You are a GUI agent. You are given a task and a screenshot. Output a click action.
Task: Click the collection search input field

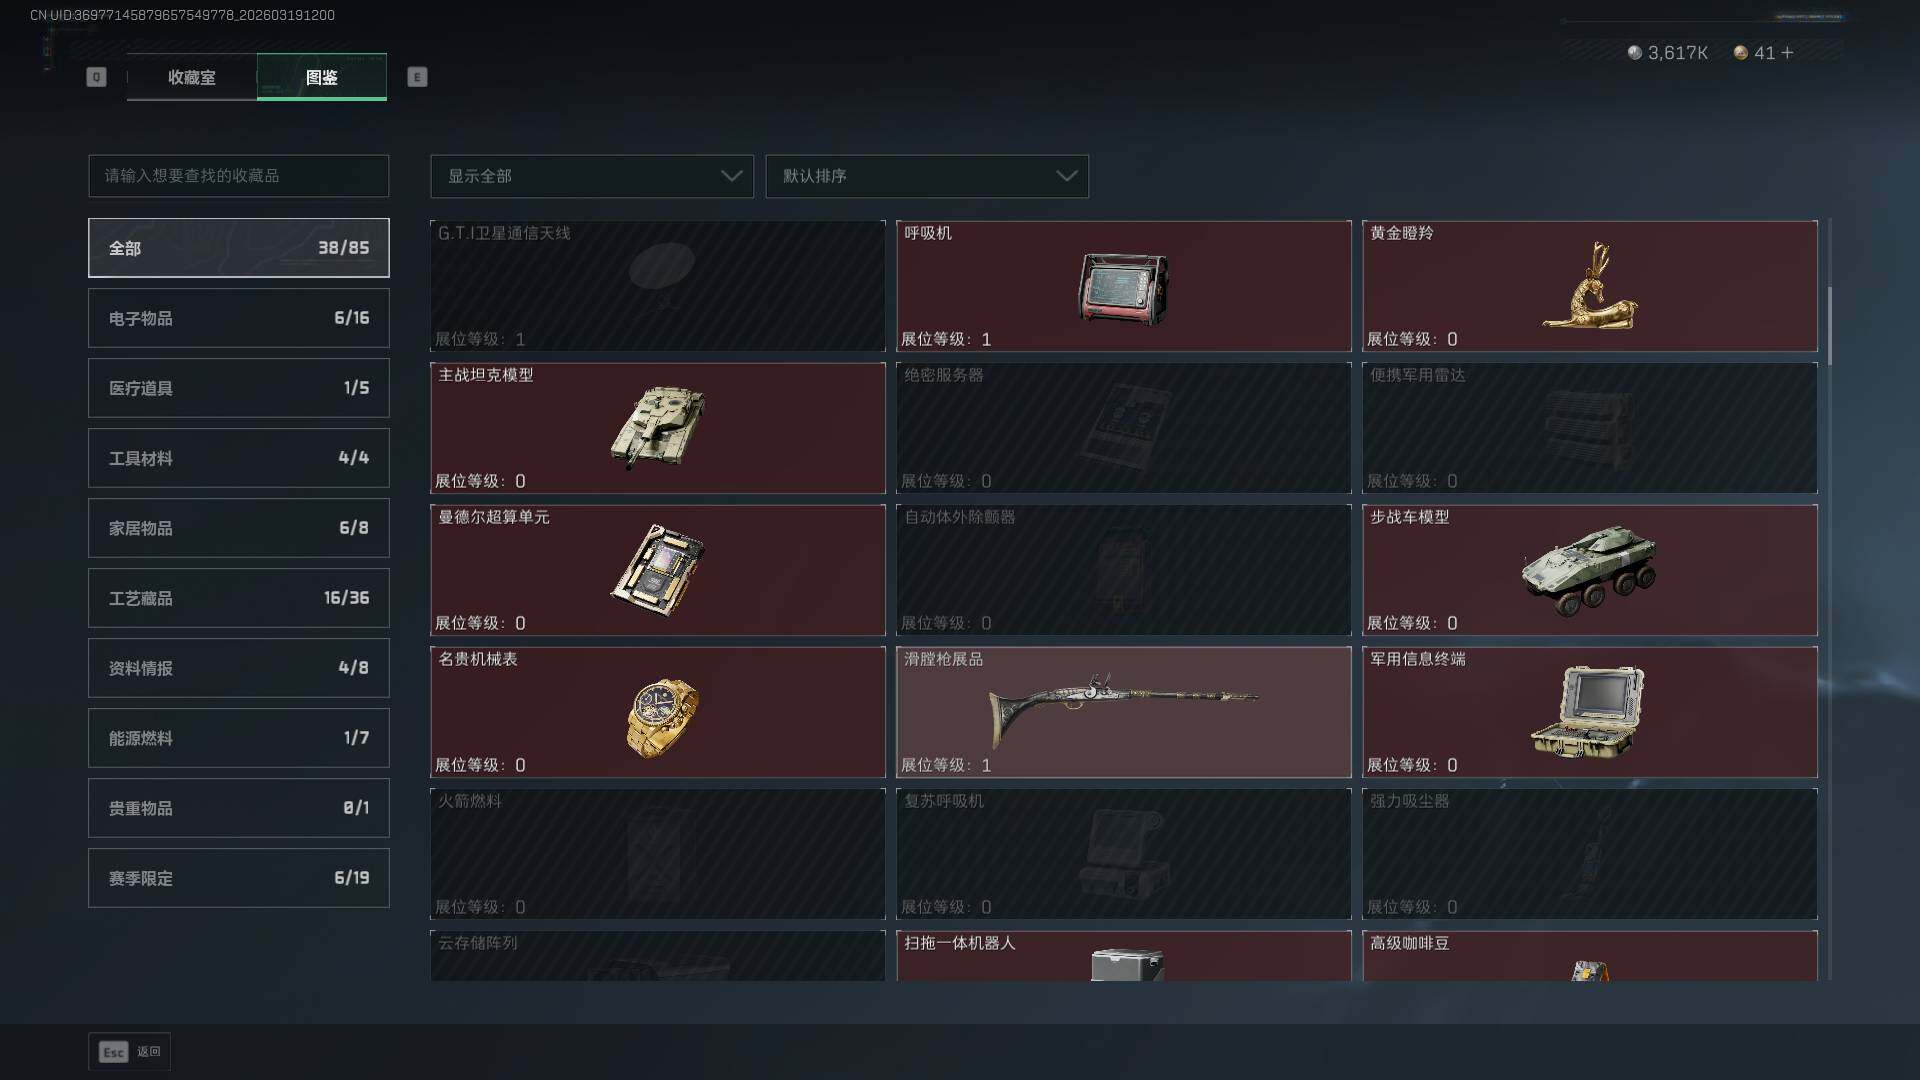click(239, 176)
